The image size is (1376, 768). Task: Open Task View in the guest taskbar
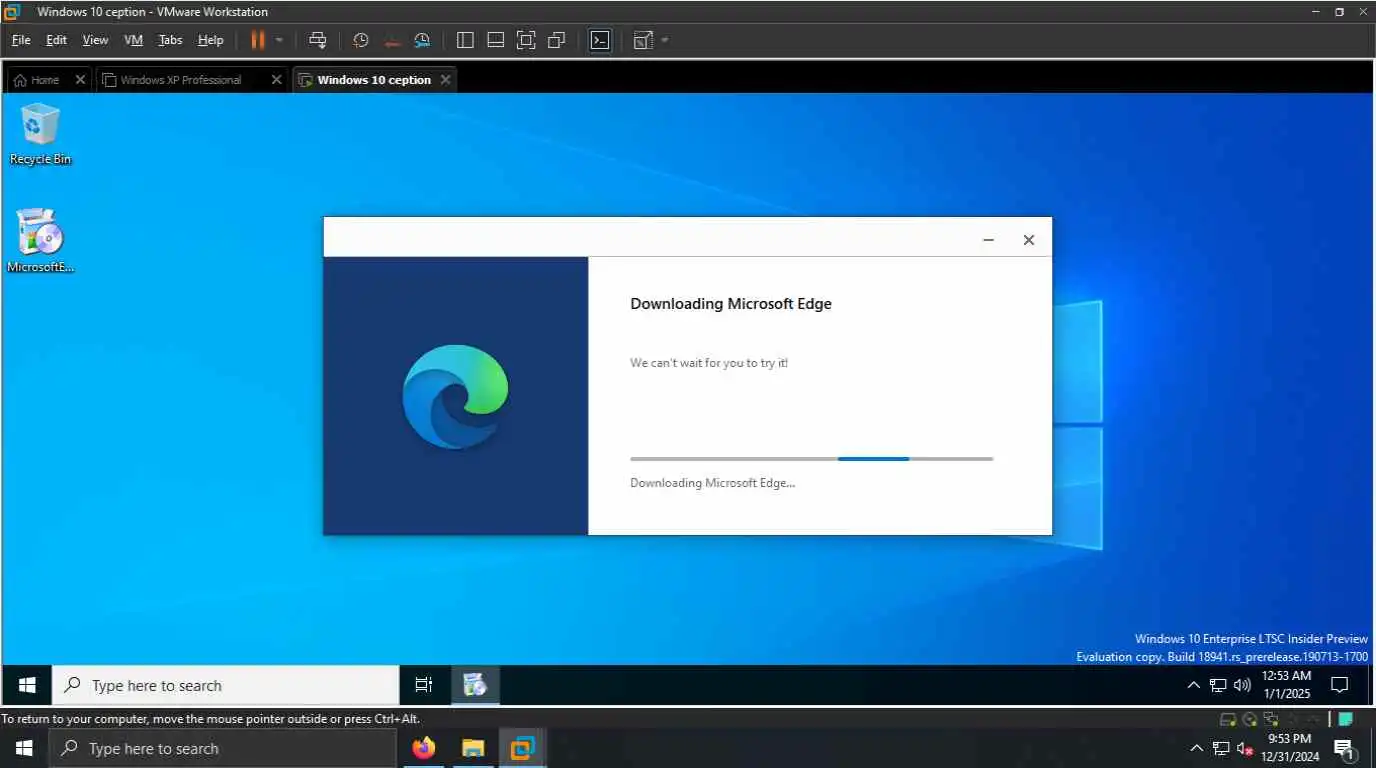[x=424, y=685]
